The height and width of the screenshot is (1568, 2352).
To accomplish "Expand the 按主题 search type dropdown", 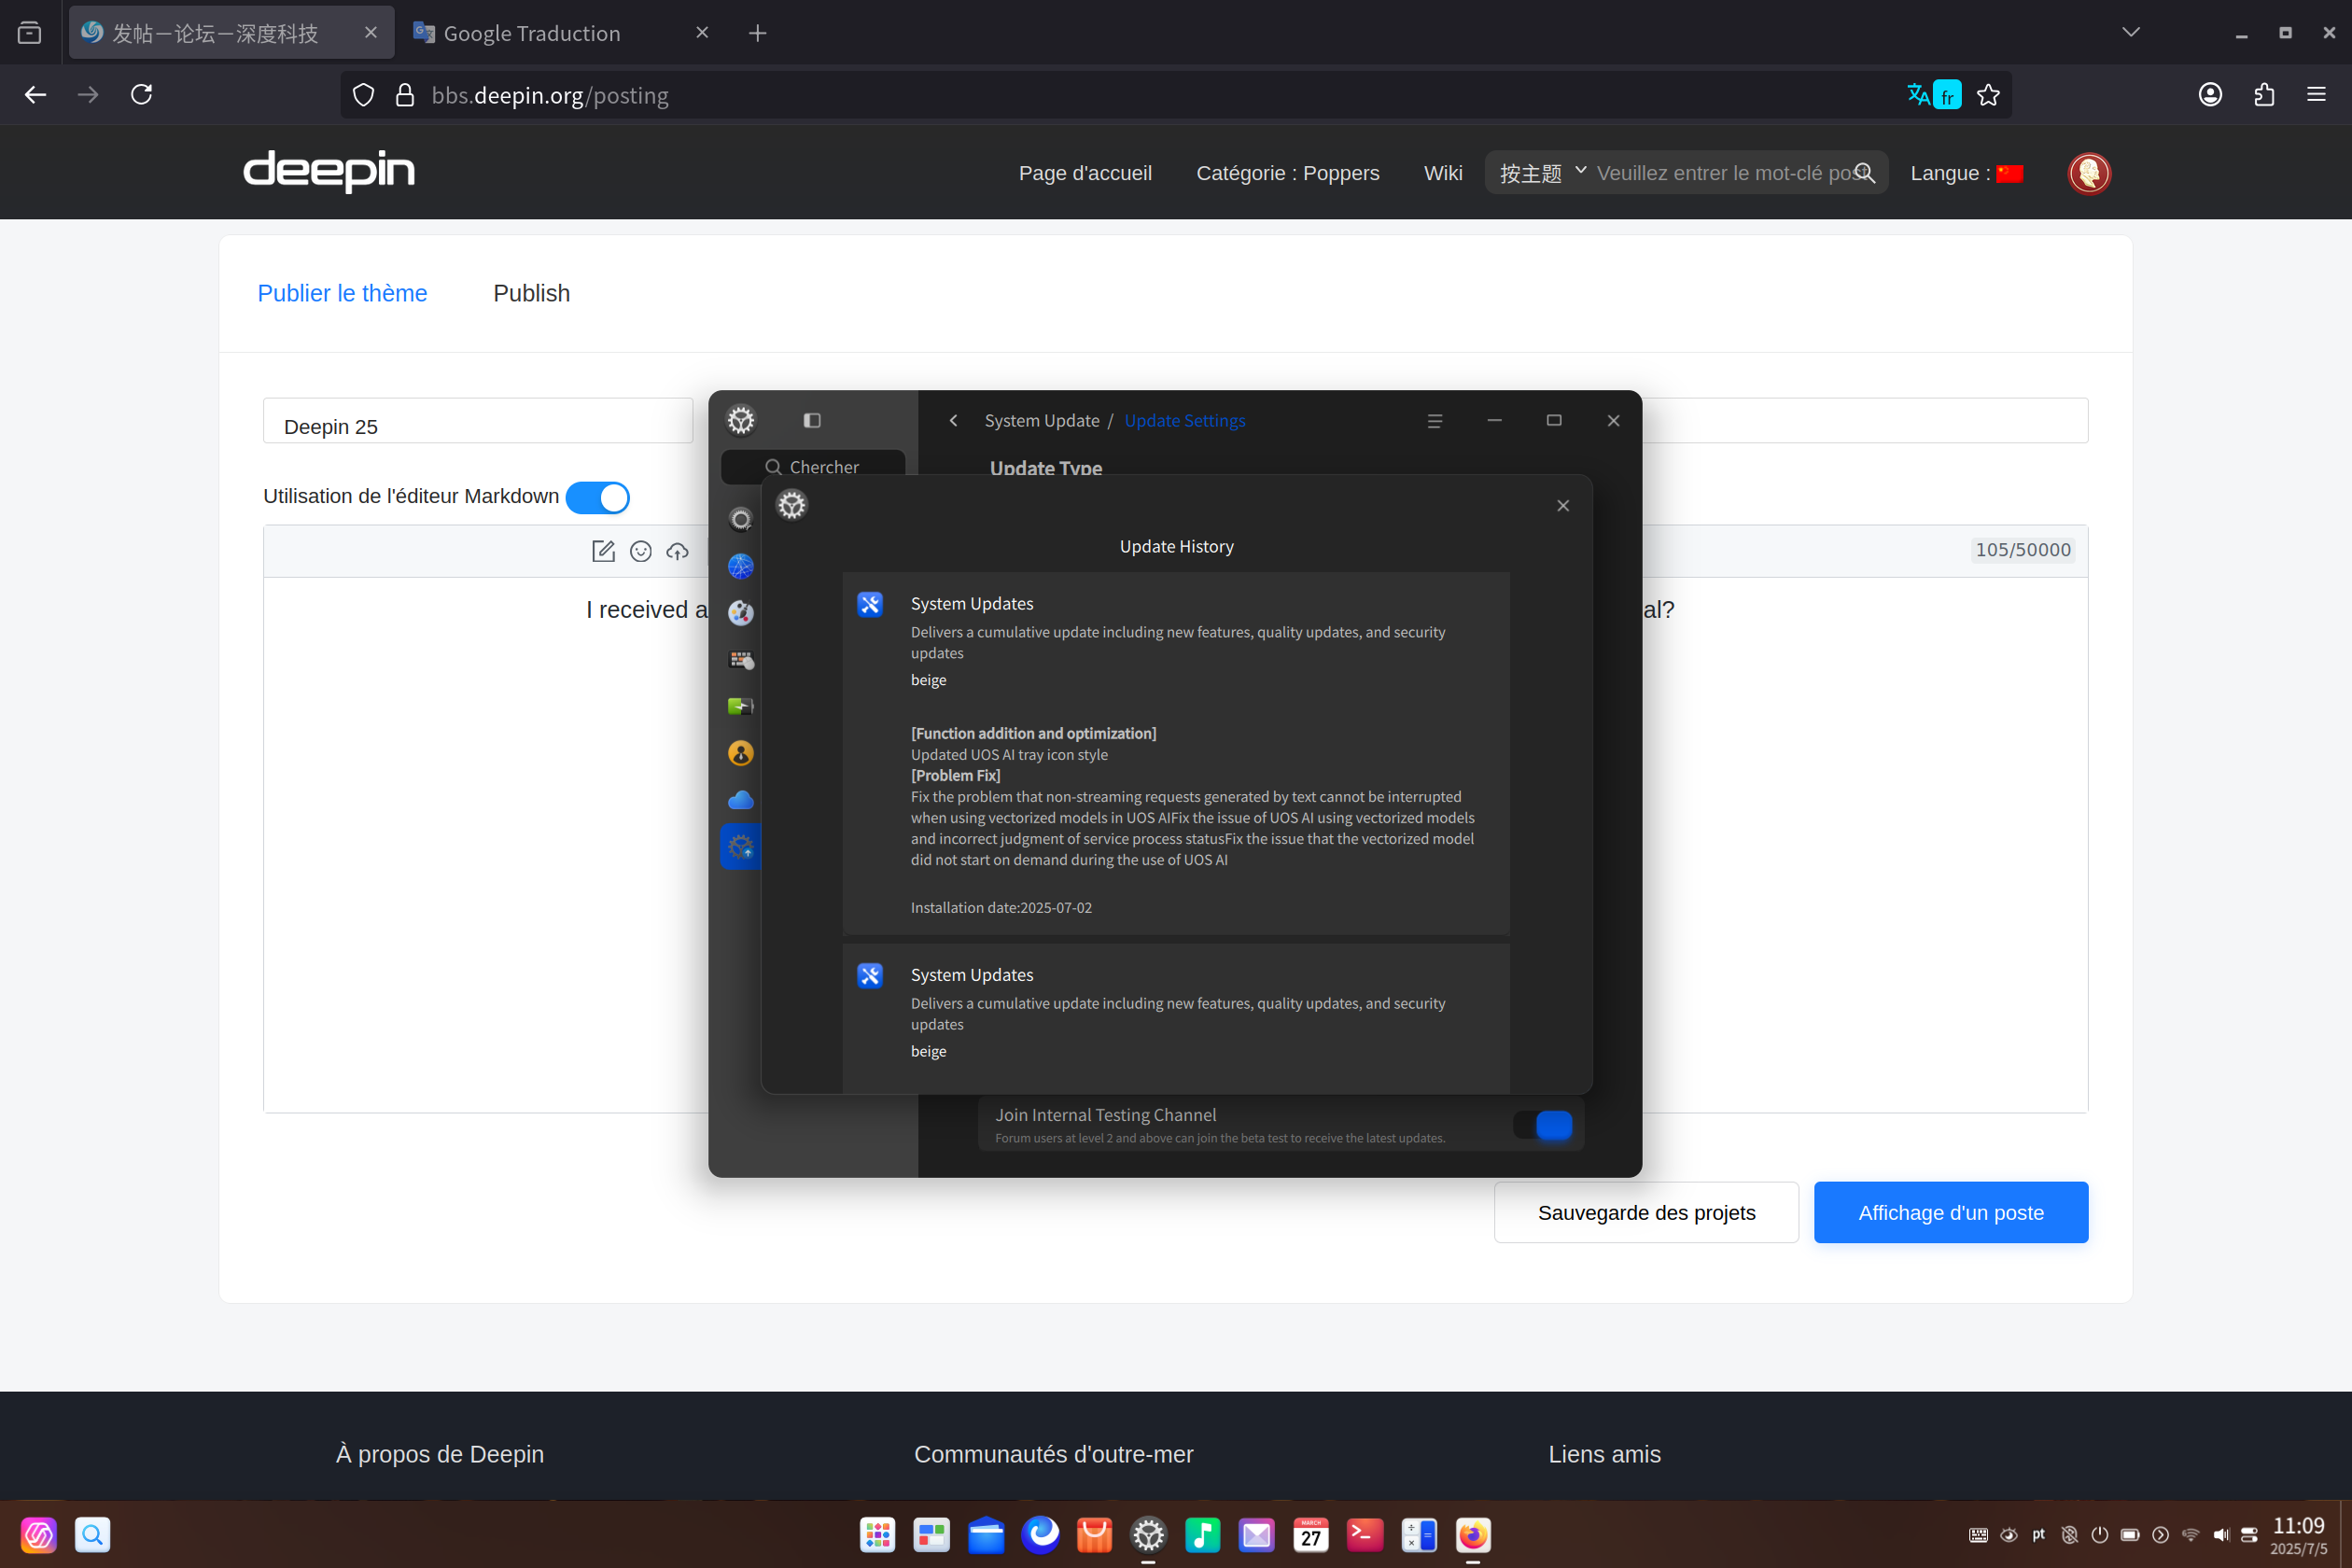I will pos(1543,173).
